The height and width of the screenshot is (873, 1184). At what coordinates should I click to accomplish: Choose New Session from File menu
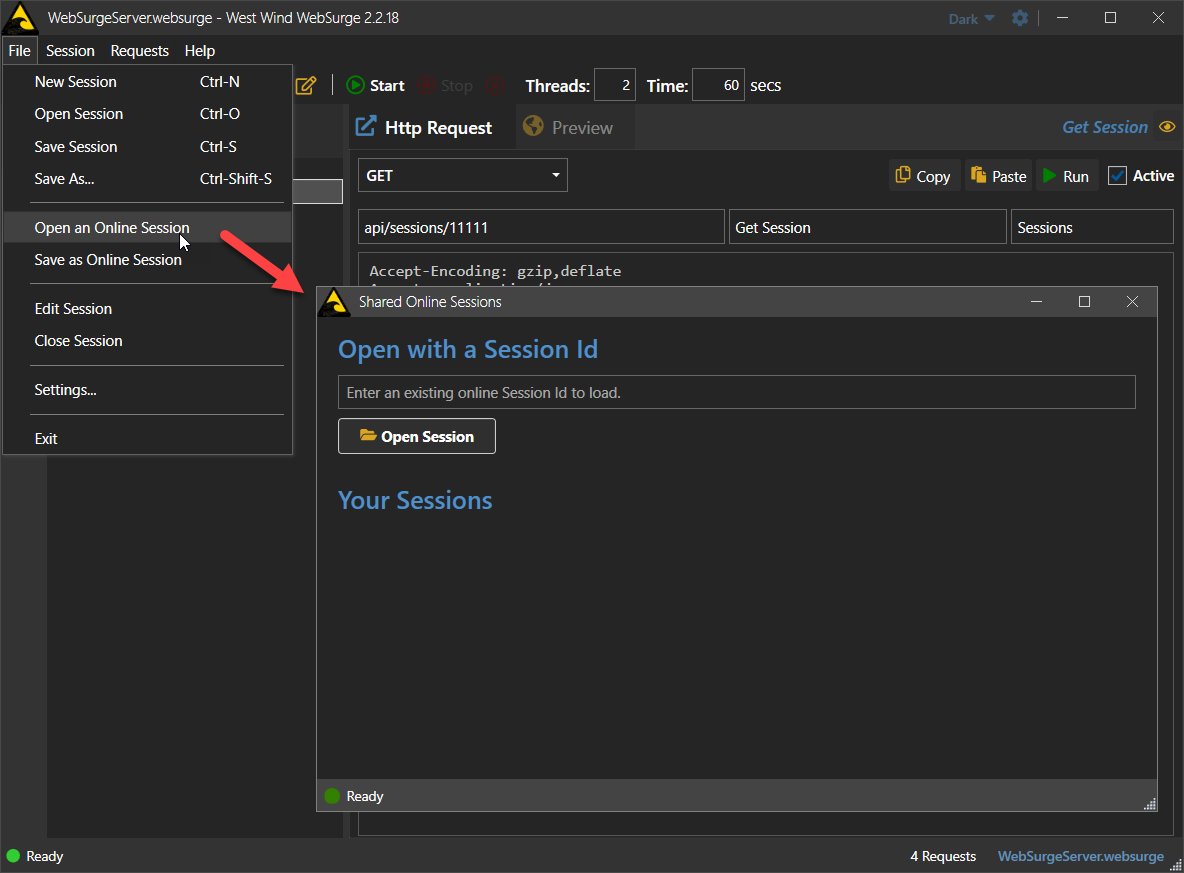[147, 82]
